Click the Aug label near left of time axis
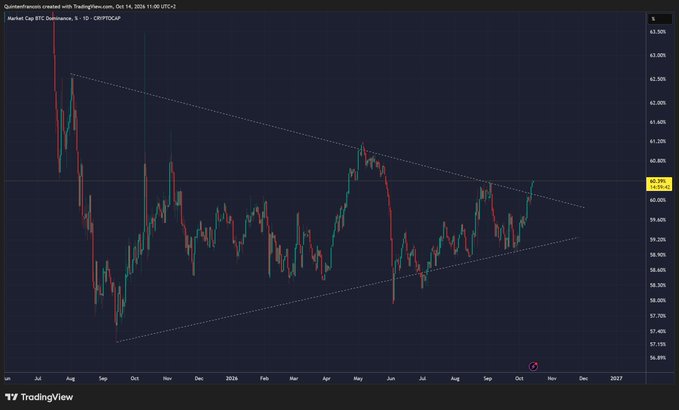 pos(70,378)
